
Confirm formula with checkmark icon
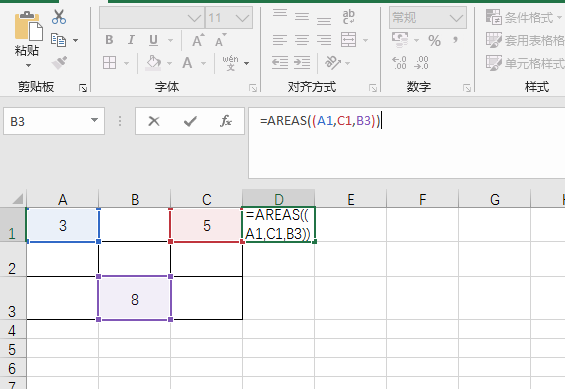point(190,121)
